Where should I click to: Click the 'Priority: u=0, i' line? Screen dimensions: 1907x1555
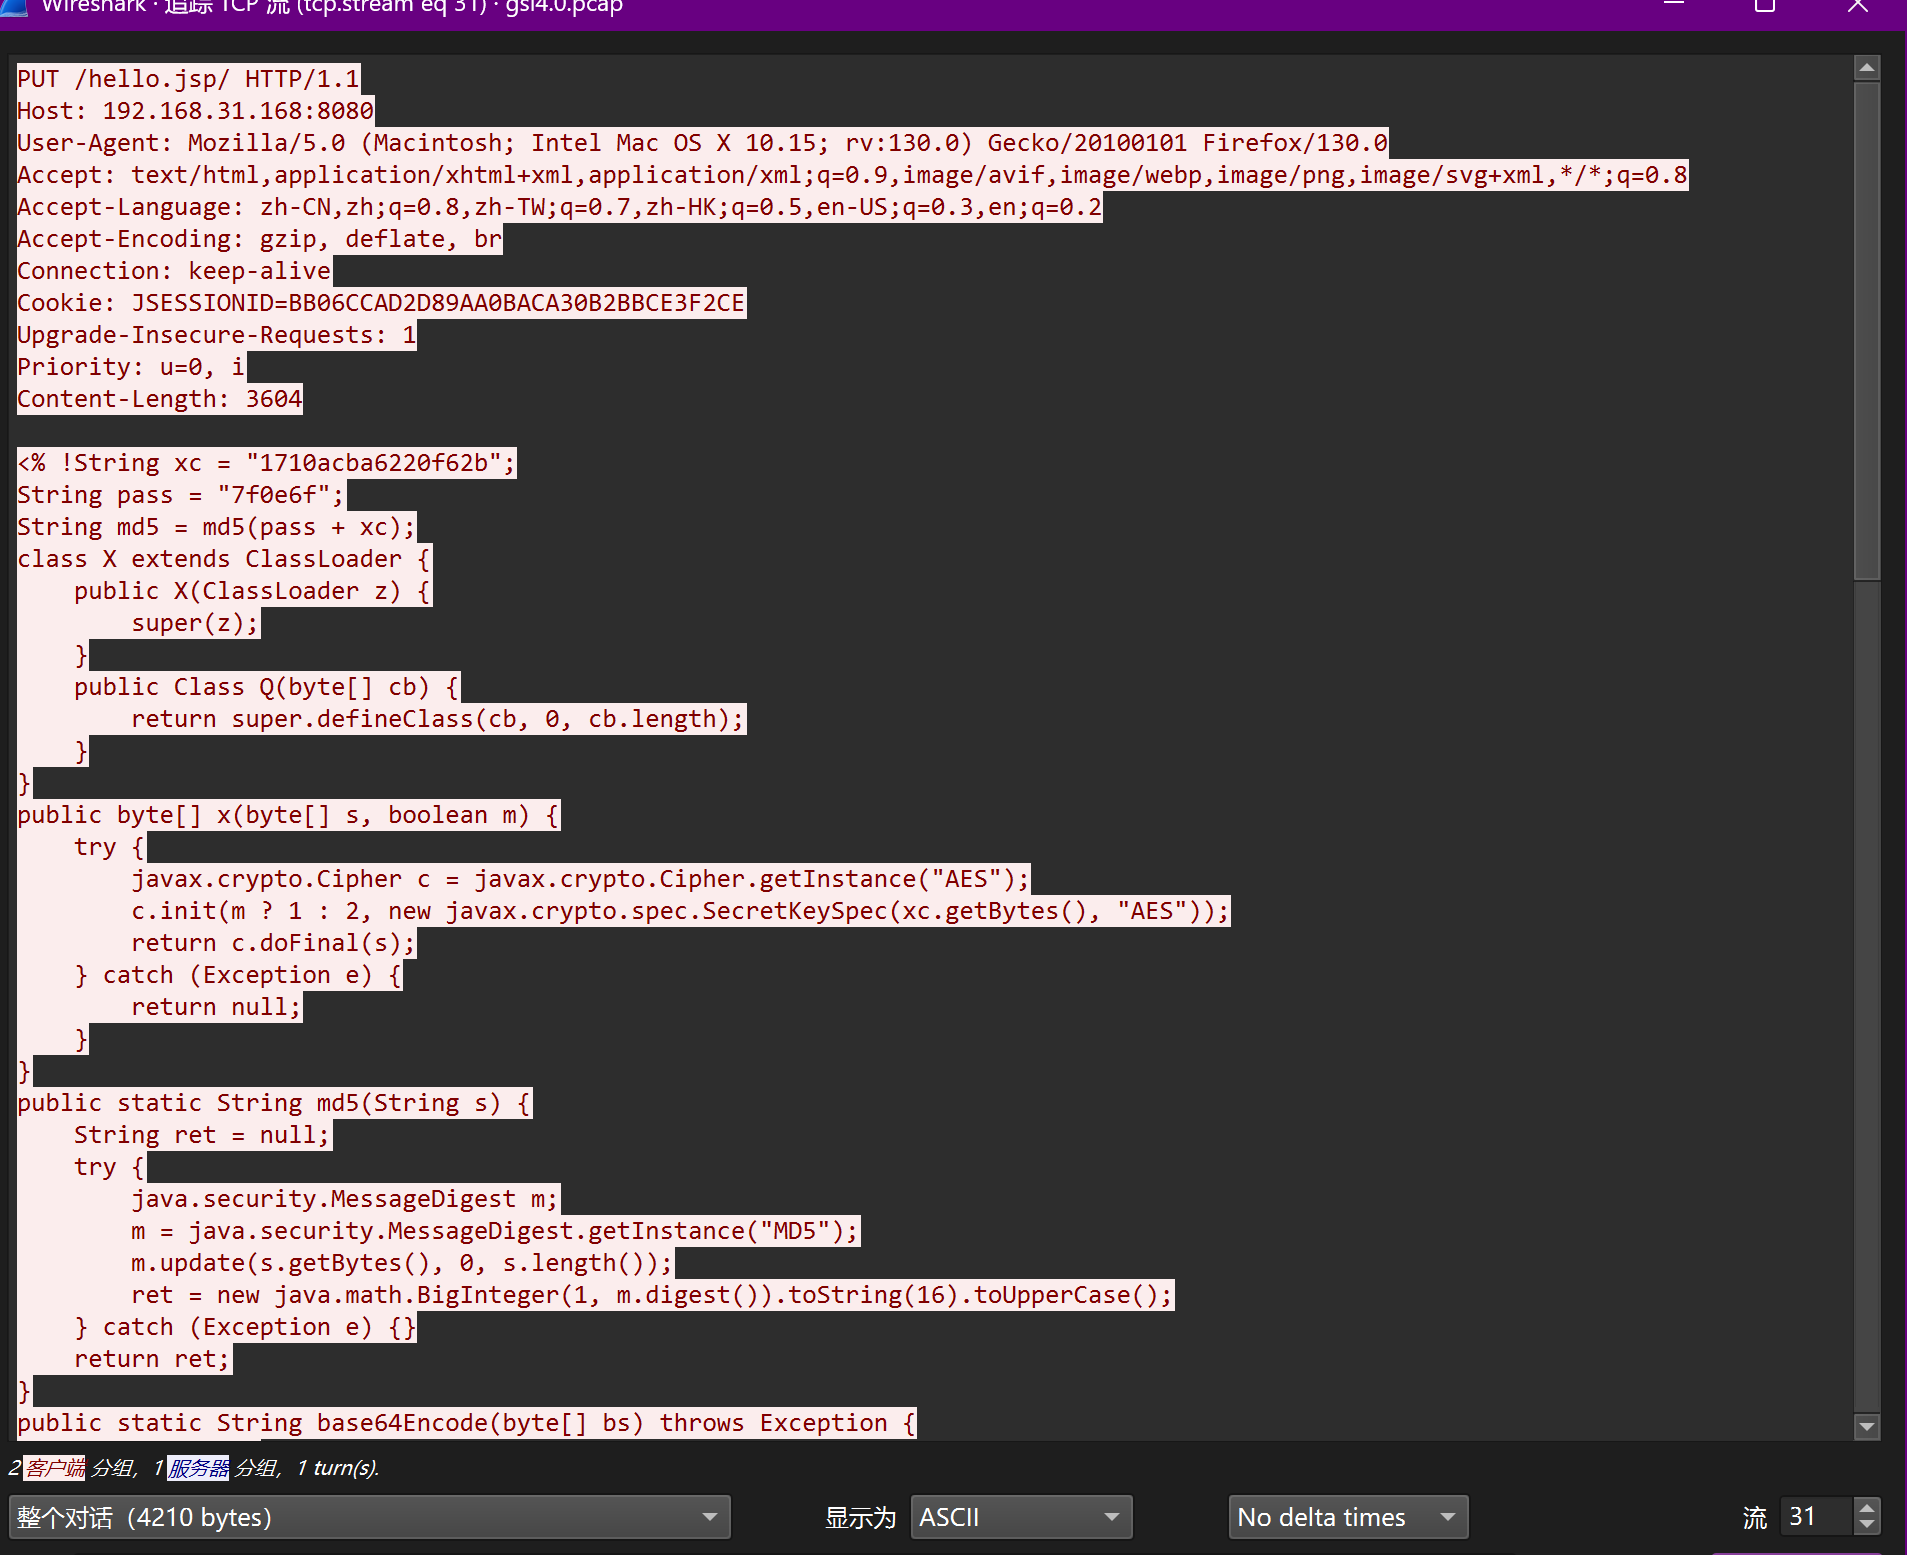[x=131, y=367]
